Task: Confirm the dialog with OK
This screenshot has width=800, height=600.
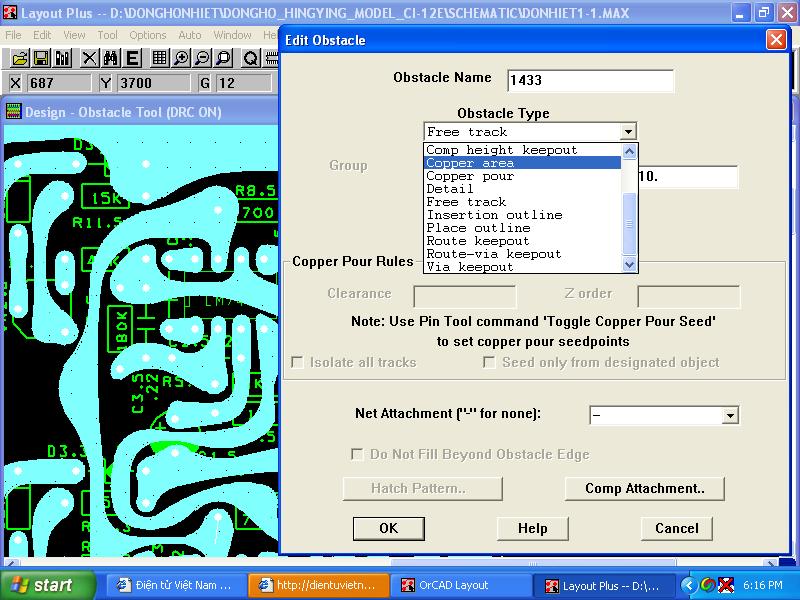Action: [388, 529]
